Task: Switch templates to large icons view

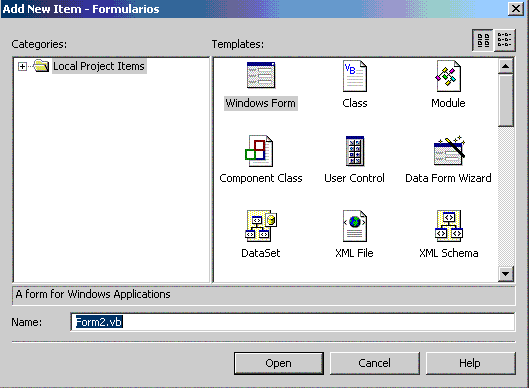Action: tap(483, 40)
